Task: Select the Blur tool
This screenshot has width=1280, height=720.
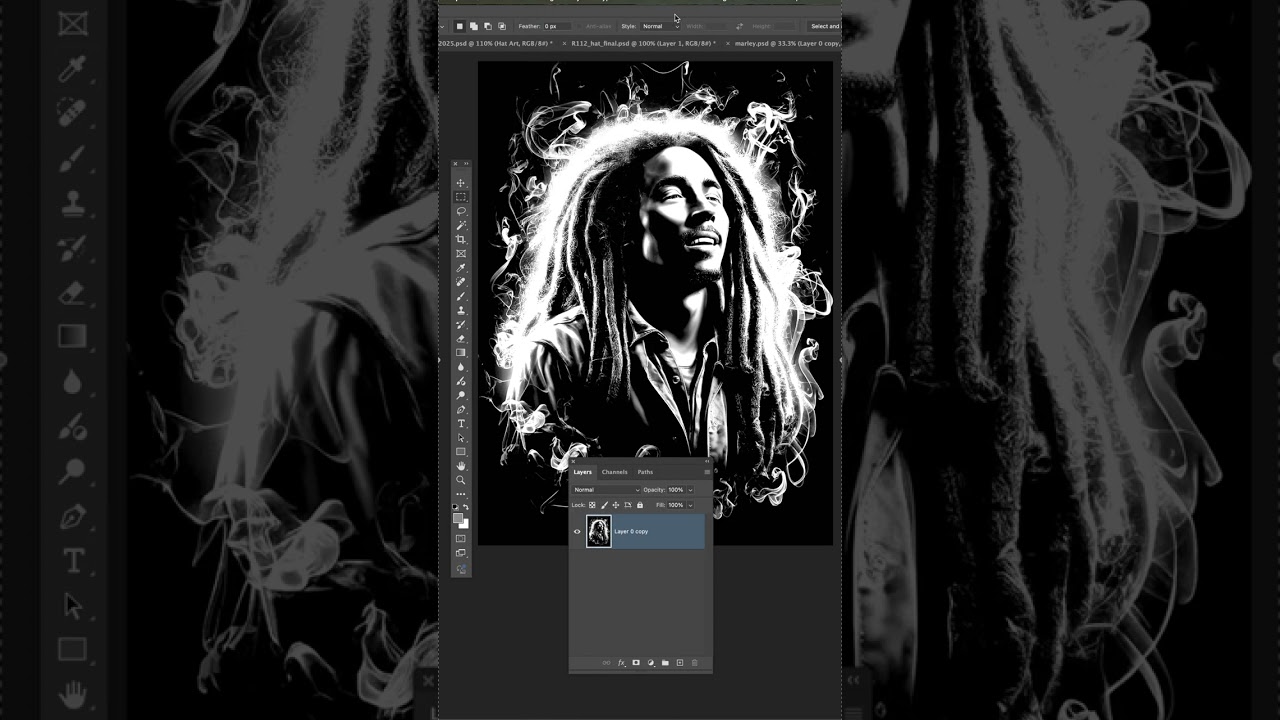Action: pyautogui.click(x=461, y=367)
